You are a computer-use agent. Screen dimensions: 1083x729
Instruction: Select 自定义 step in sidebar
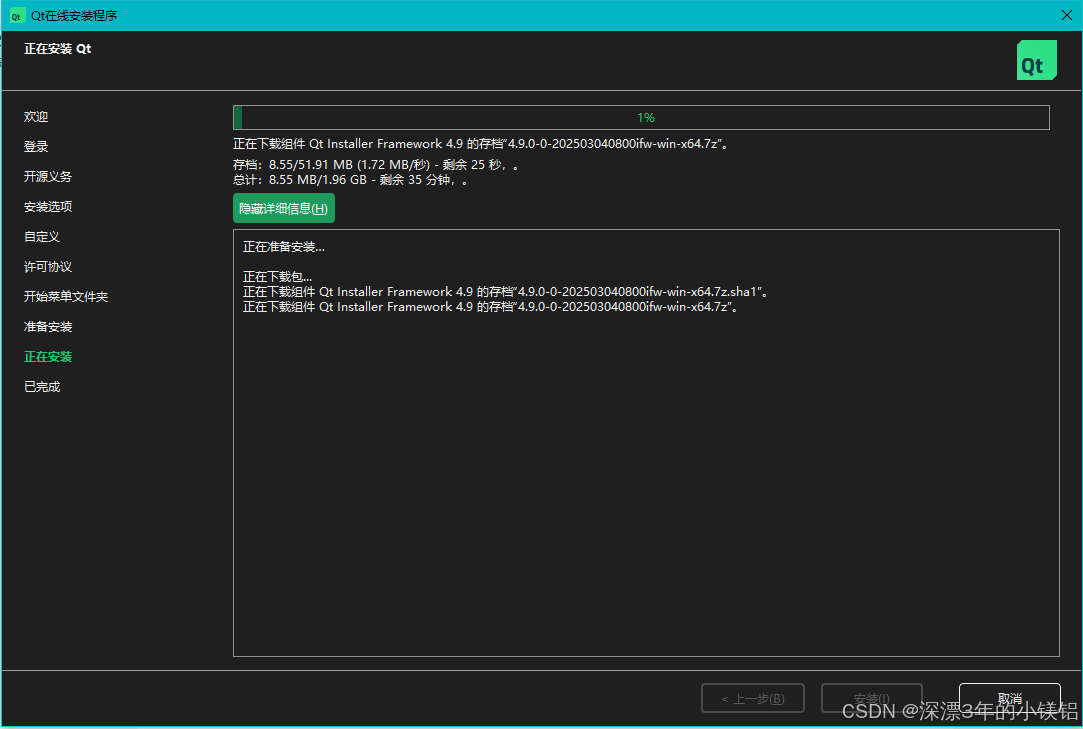click(41, 236)
